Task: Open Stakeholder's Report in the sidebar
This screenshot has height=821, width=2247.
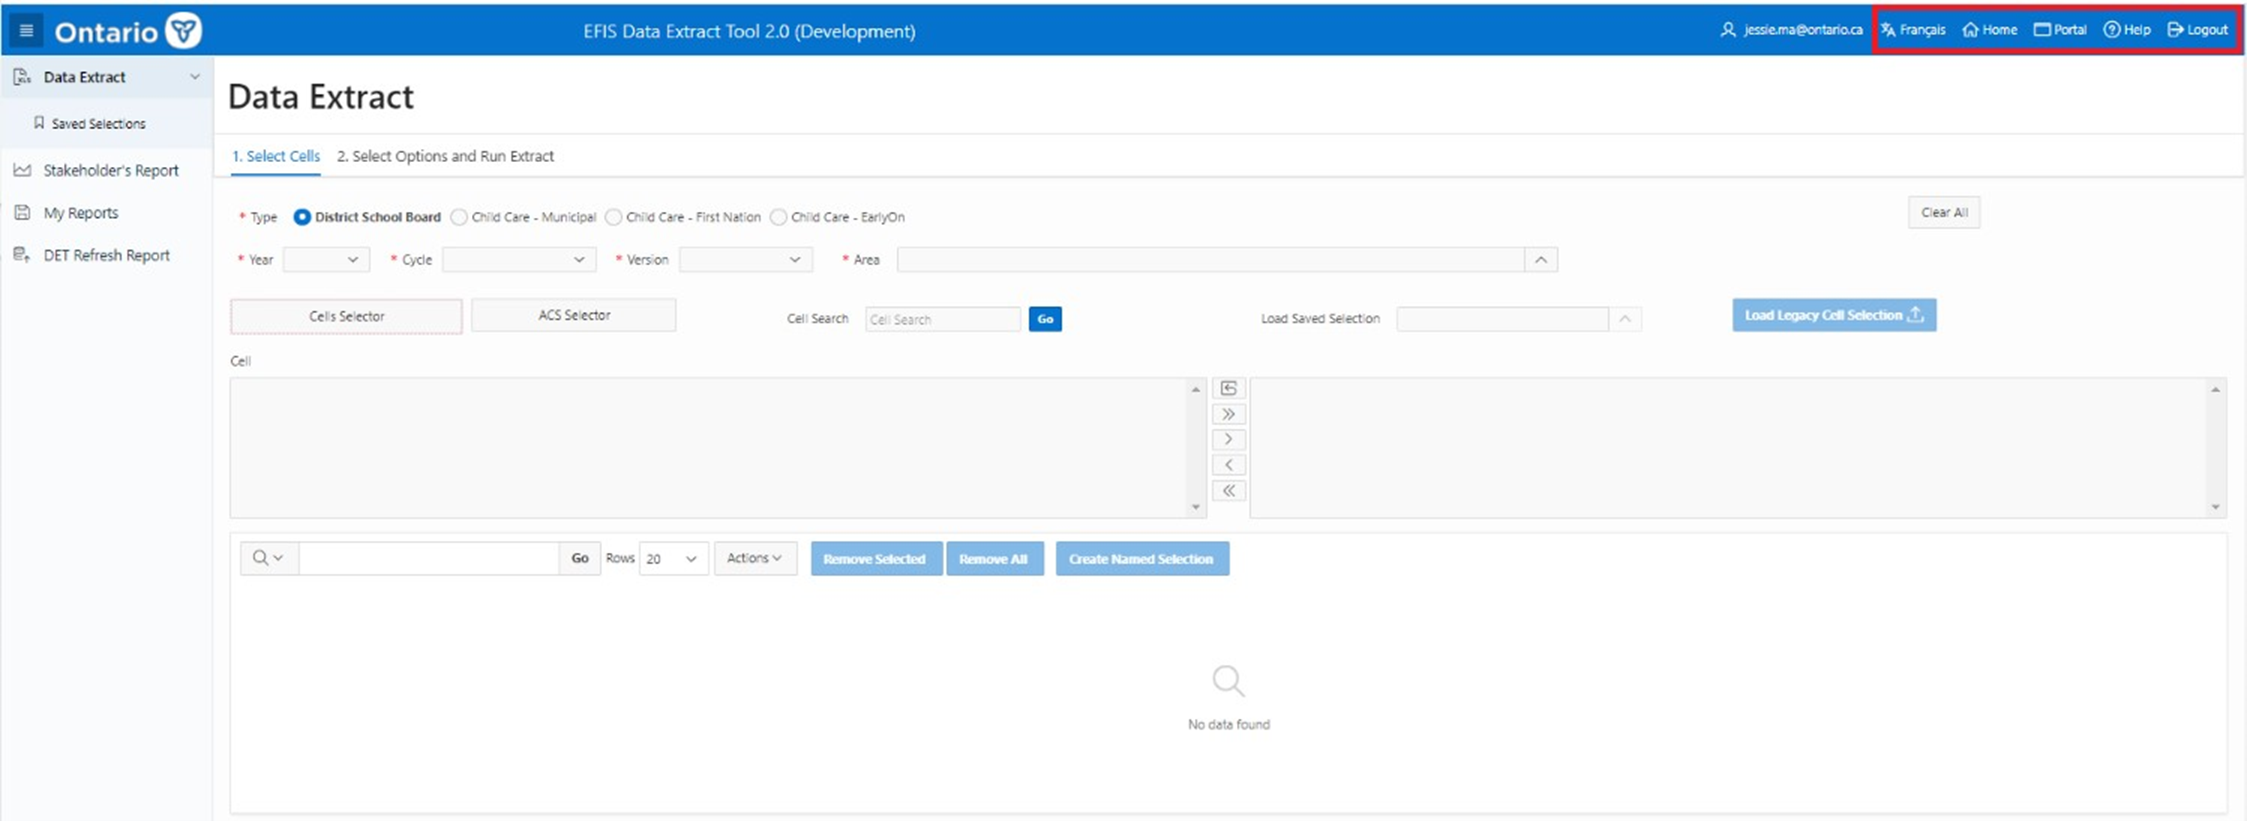Action: coord(110,171)
